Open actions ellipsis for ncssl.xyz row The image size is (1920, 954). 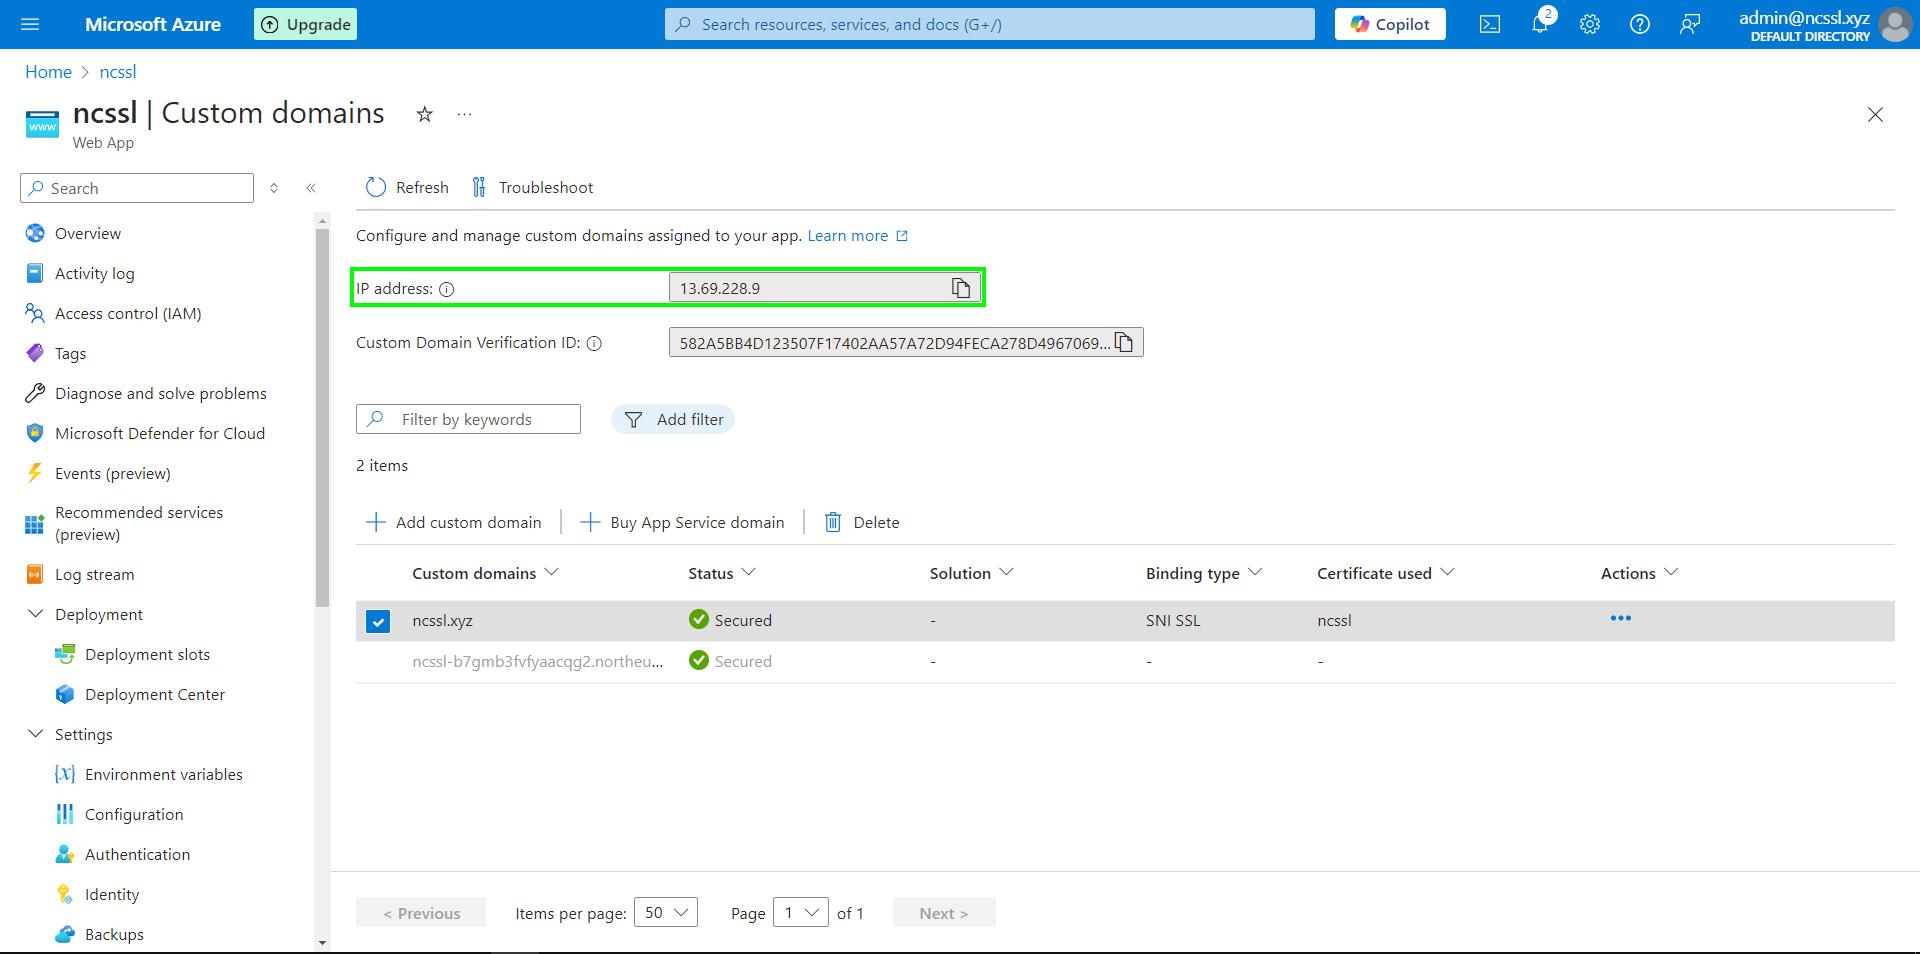pyautogui.click(x=1621, y=619)
